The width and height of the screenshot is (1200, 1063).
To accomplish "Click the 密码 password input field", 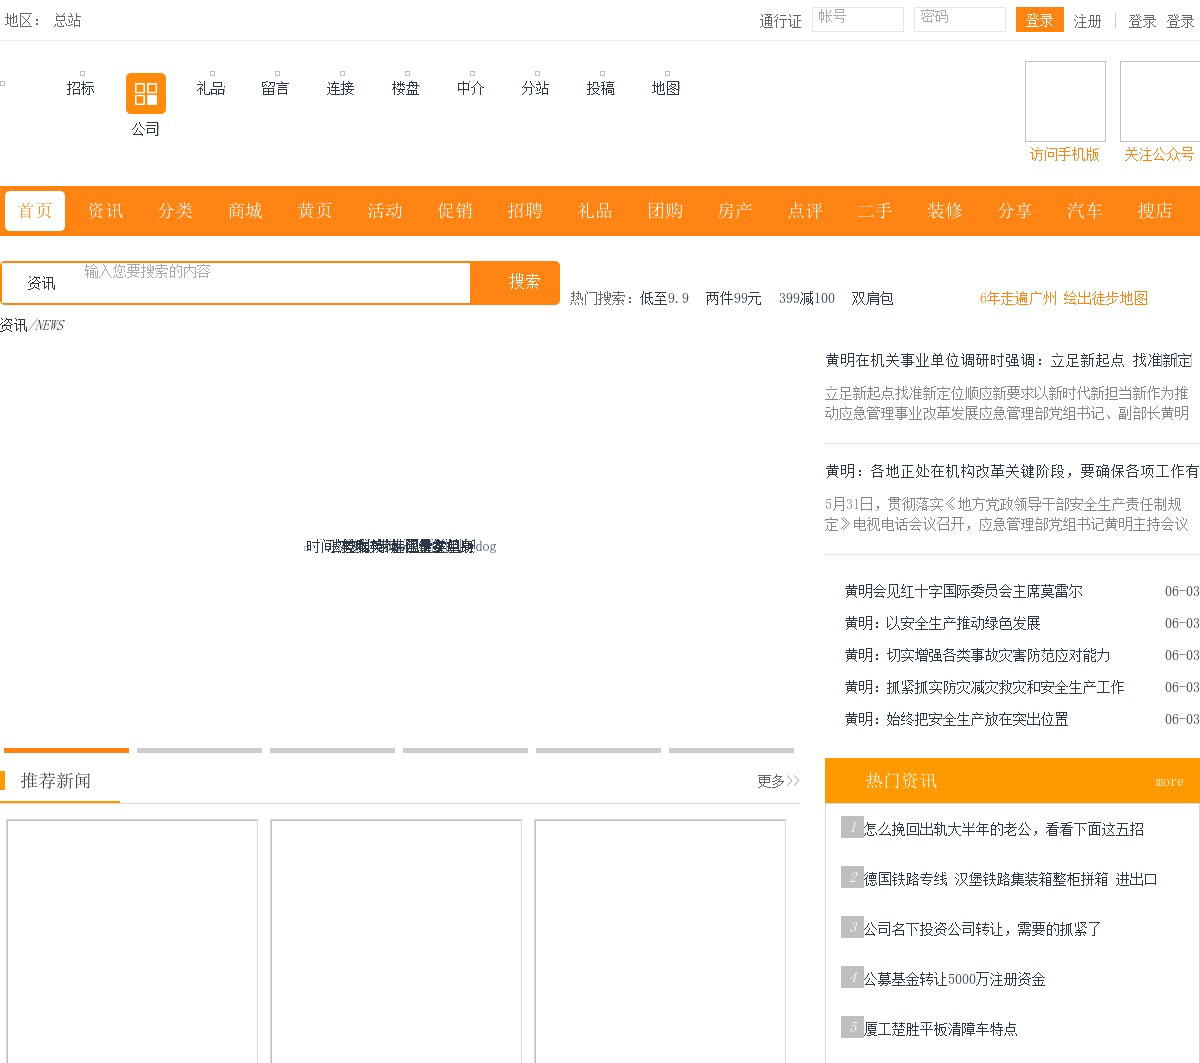I will click(959, 19).
